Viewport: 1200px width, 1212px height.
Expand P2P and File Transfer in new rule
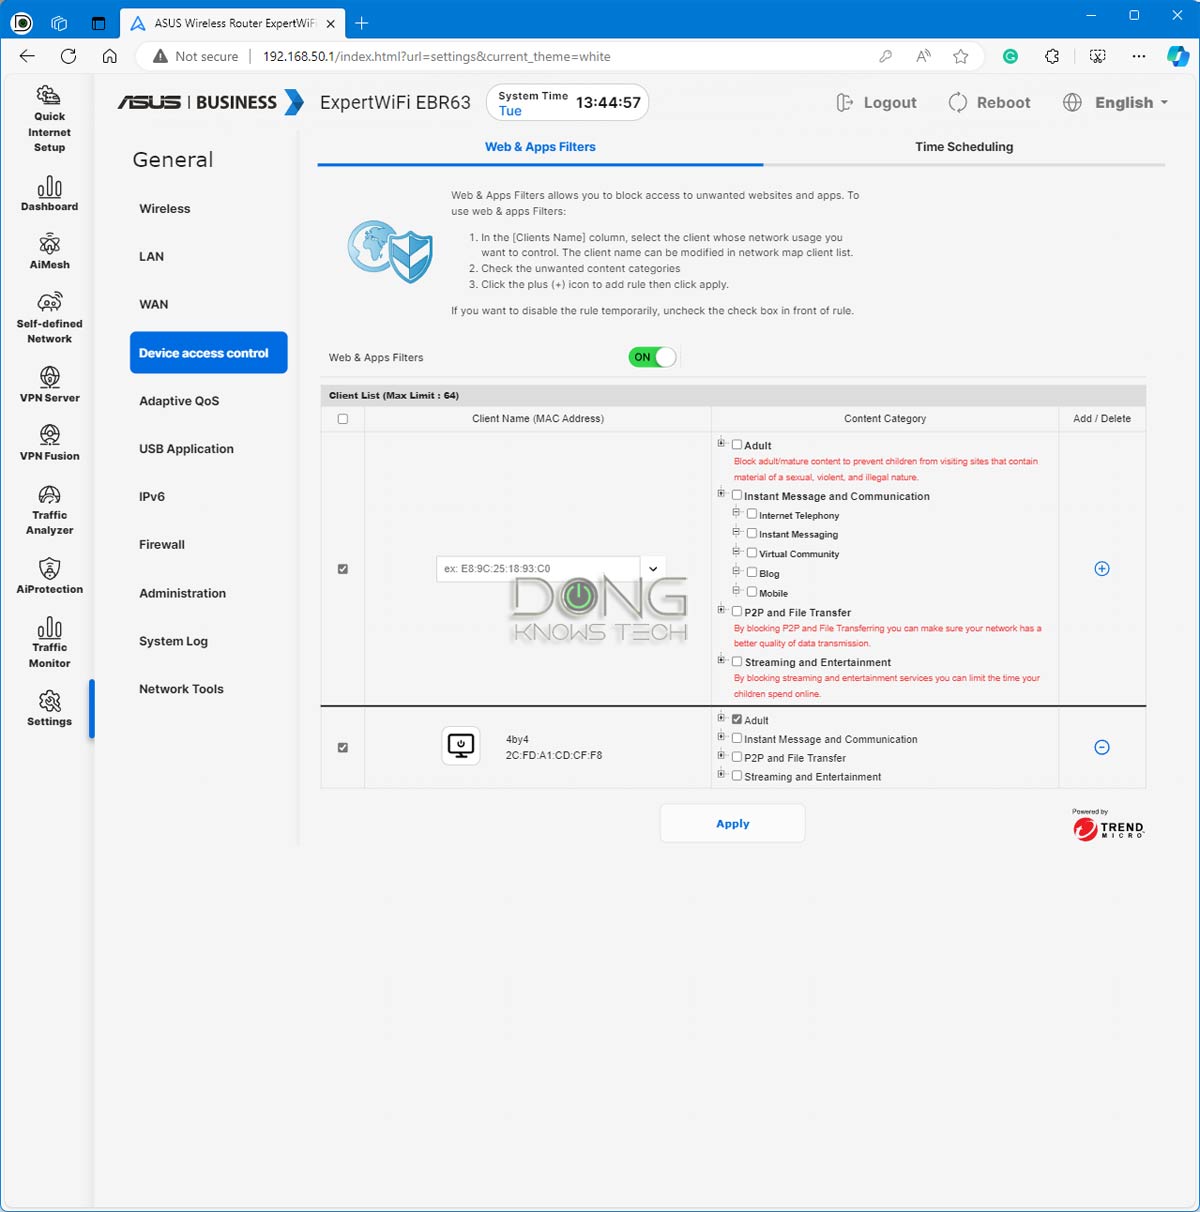721,609
